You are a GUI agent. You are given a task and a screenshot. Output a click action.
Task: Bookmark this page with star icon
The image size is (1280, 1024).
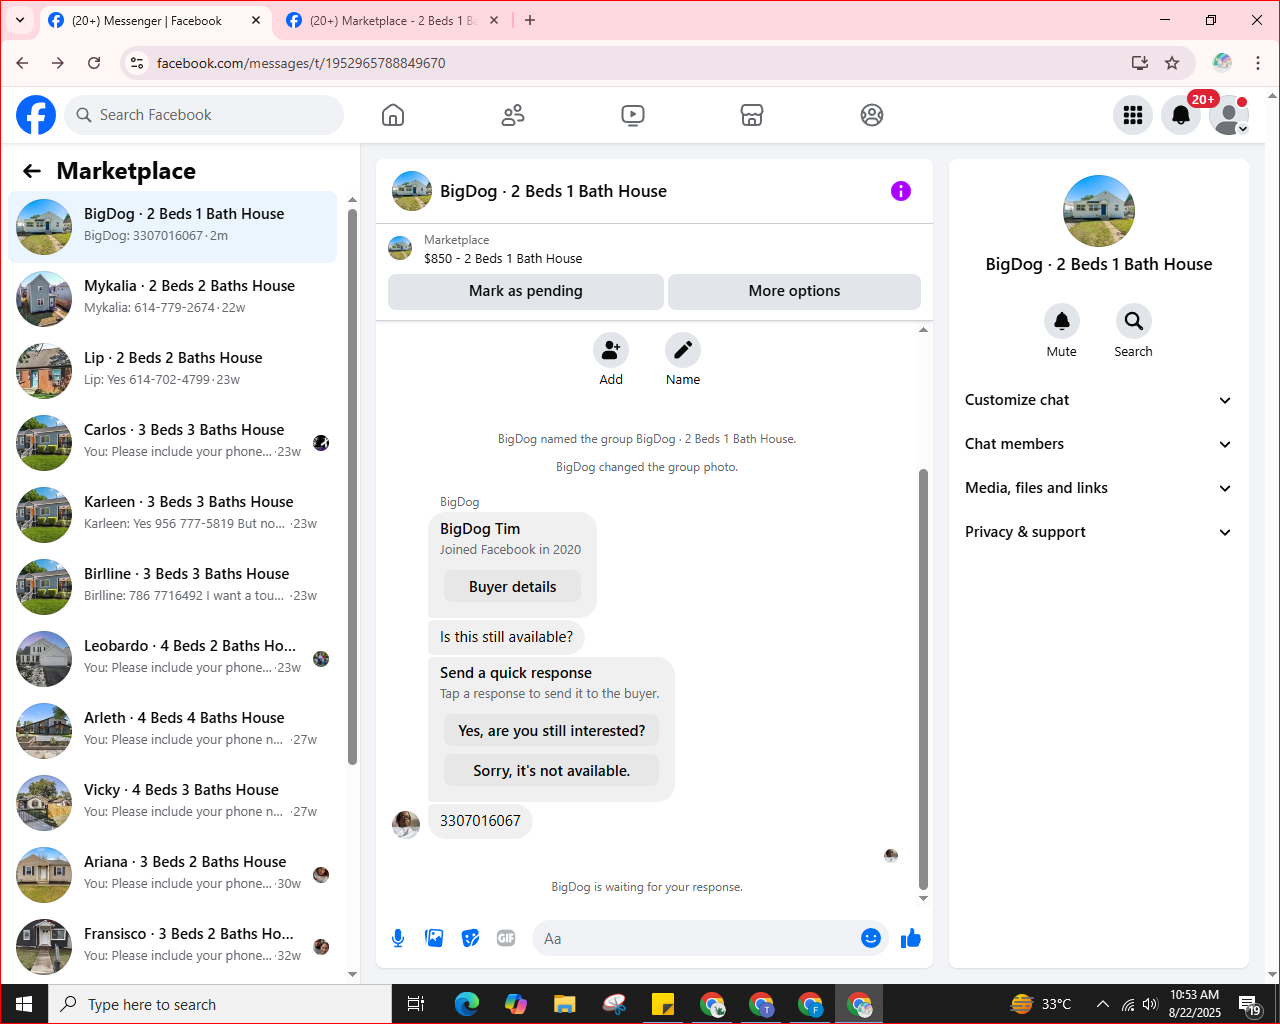pos(1172,63)
